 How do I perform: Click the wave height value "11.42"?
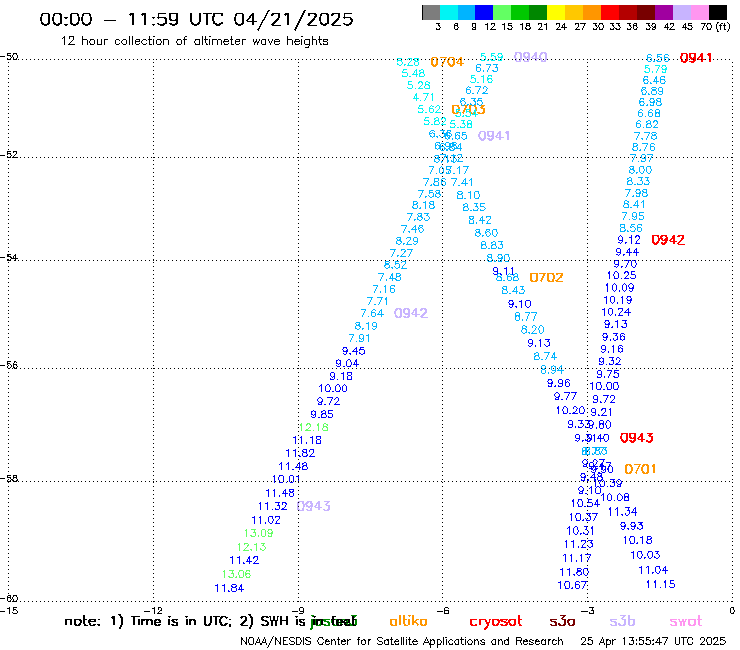[244, 560]
